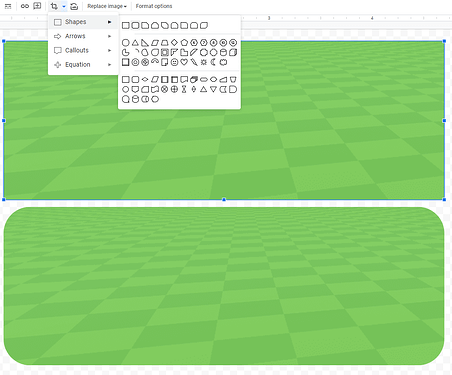452x375 pixels.
Task: Choose the round diagonal corners rectangle shape
Action: 204,25
